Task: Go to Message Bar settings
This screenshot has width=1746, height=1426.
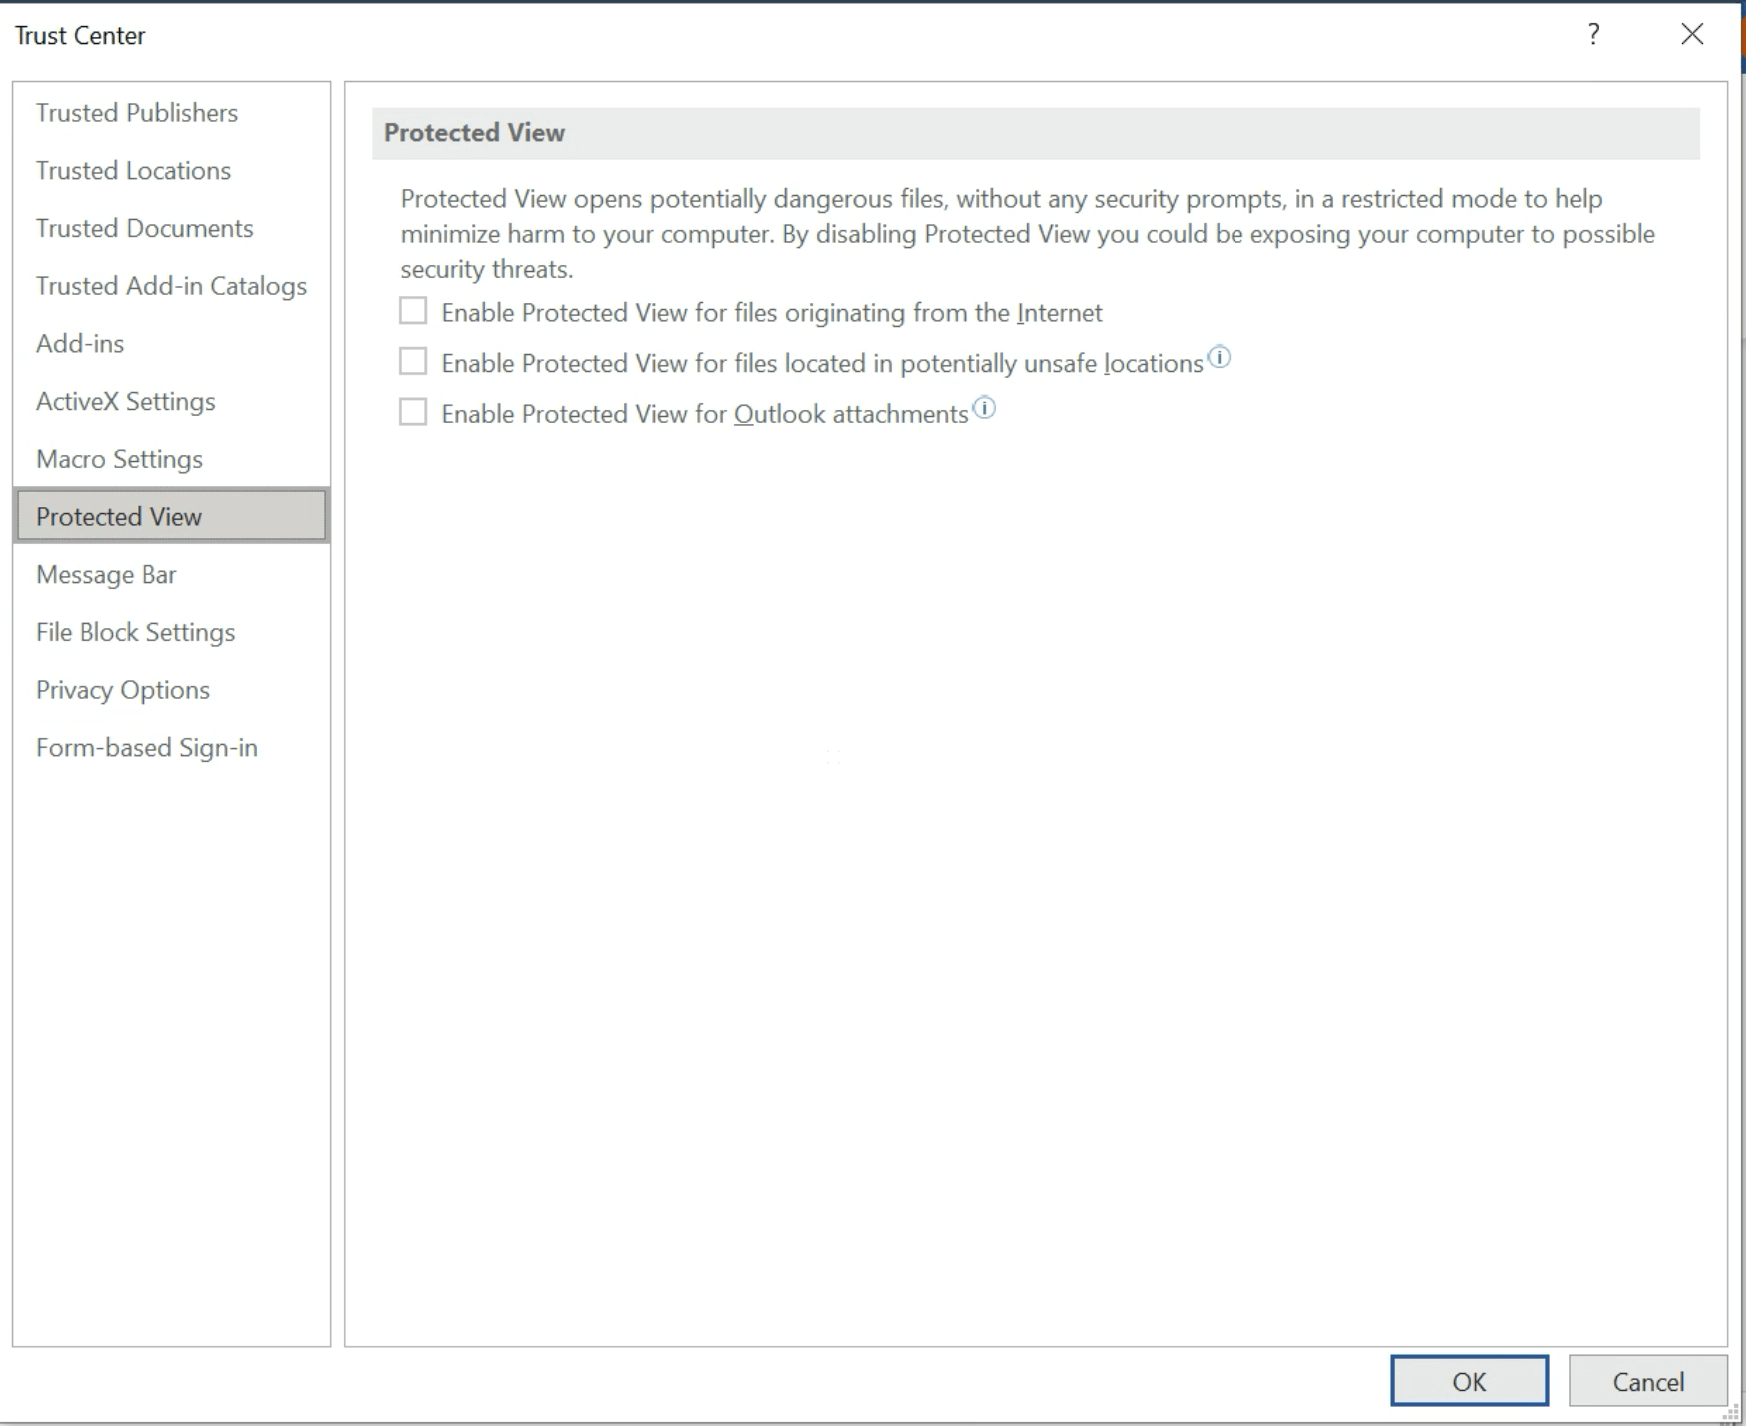Action: (x=171, y=574)
